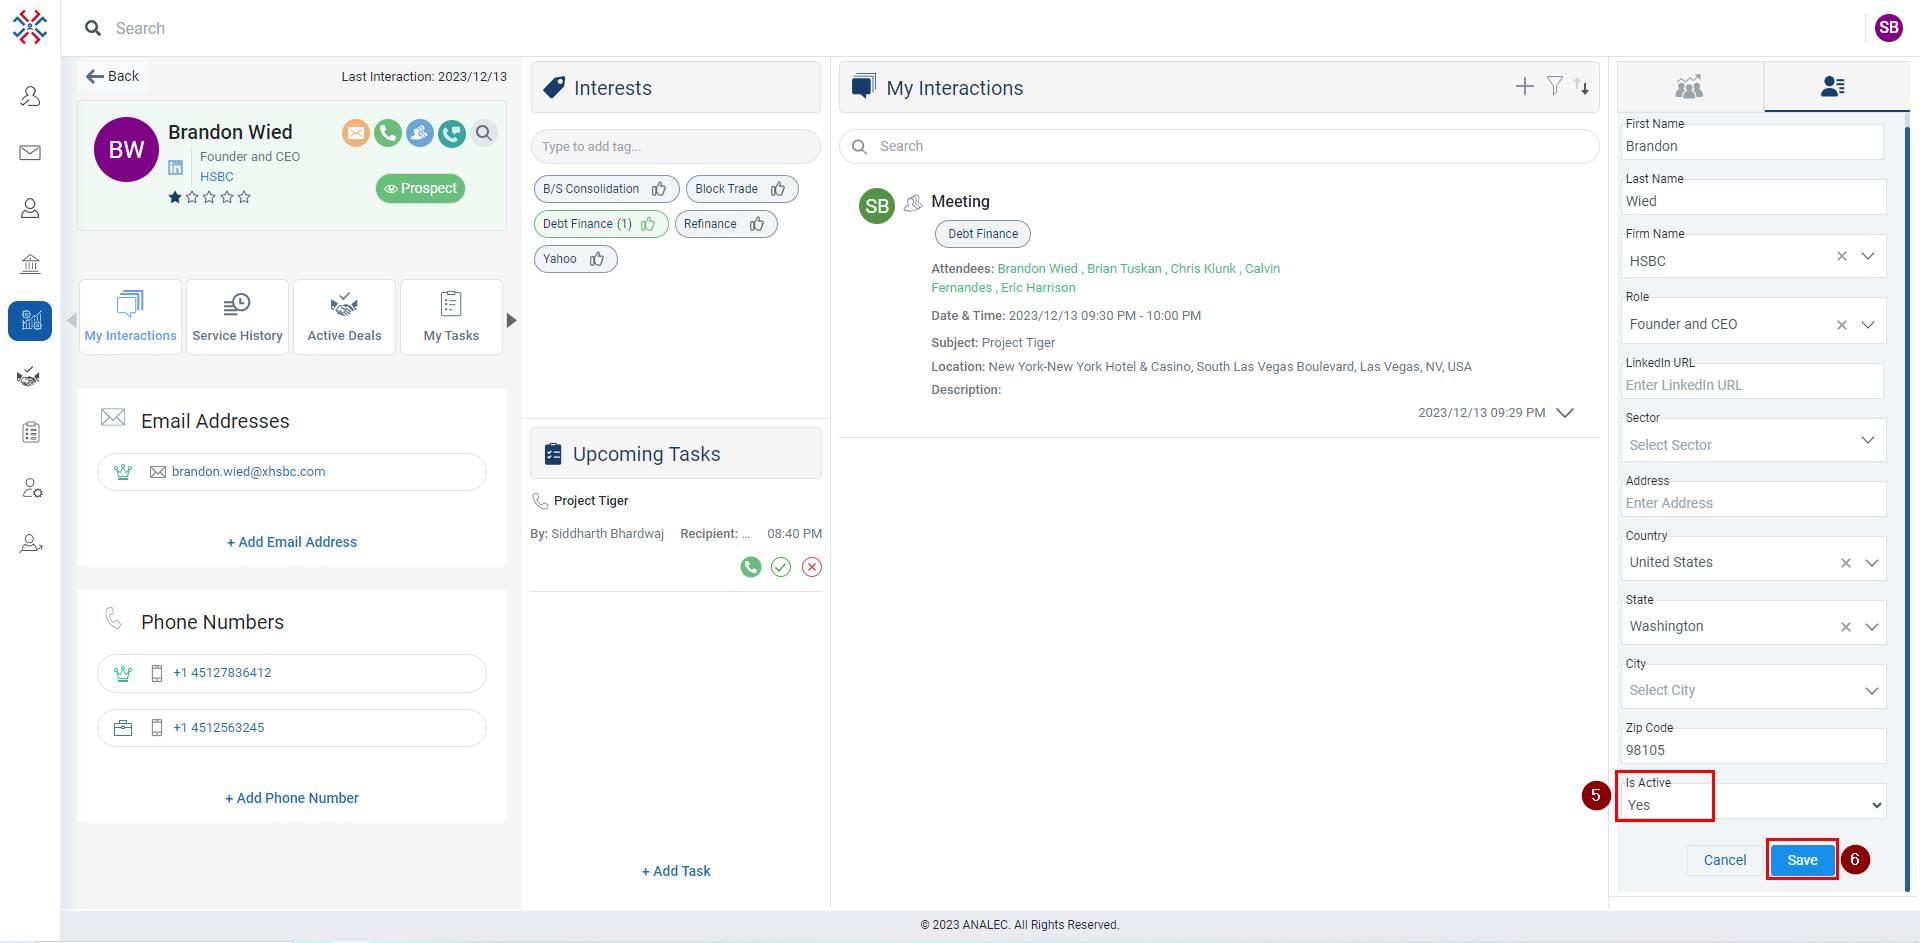This screenshot has width=1920, height=943.
Task: Click Add Phone Number link
Action: pos(292,798)
